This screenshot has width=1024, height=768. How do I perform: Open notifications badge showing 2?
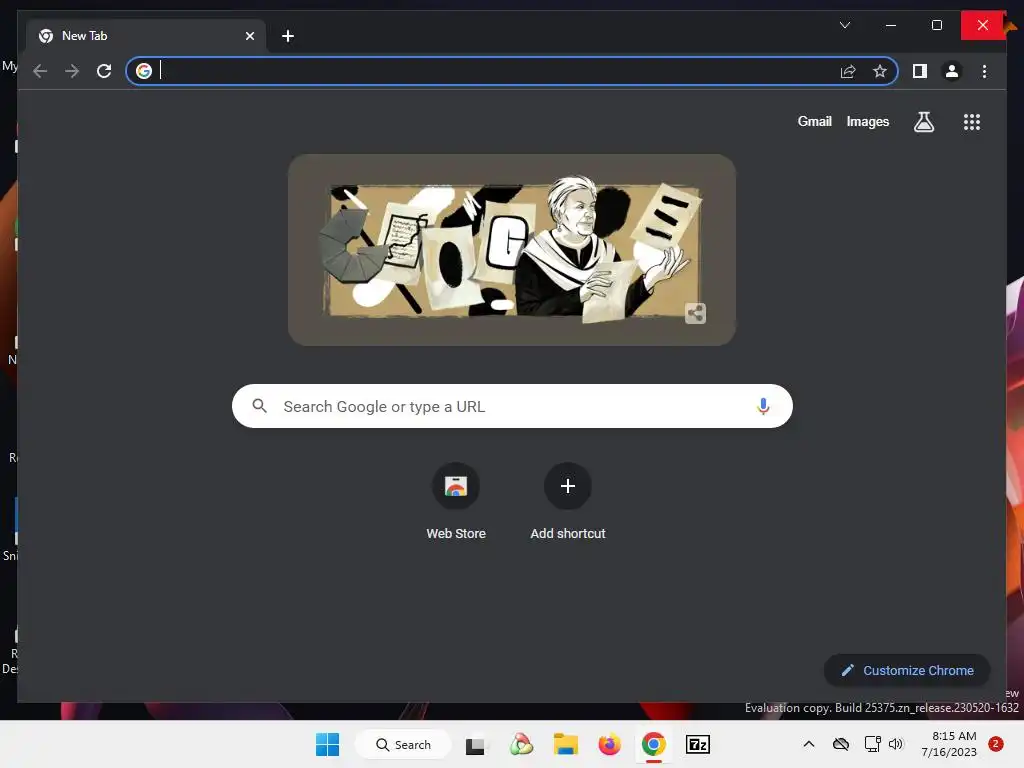pos(995,744)
